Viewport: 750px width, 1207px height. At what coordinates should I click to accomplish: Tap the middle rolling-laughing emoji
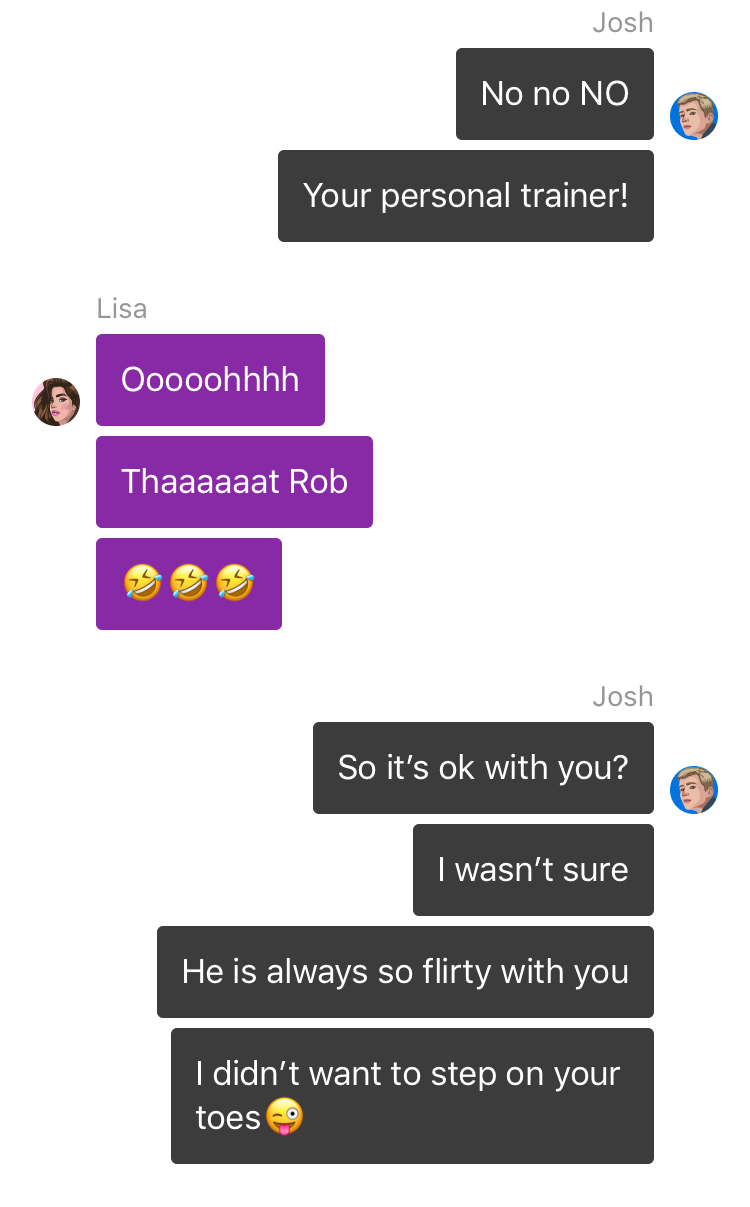(x=188, y=583)
